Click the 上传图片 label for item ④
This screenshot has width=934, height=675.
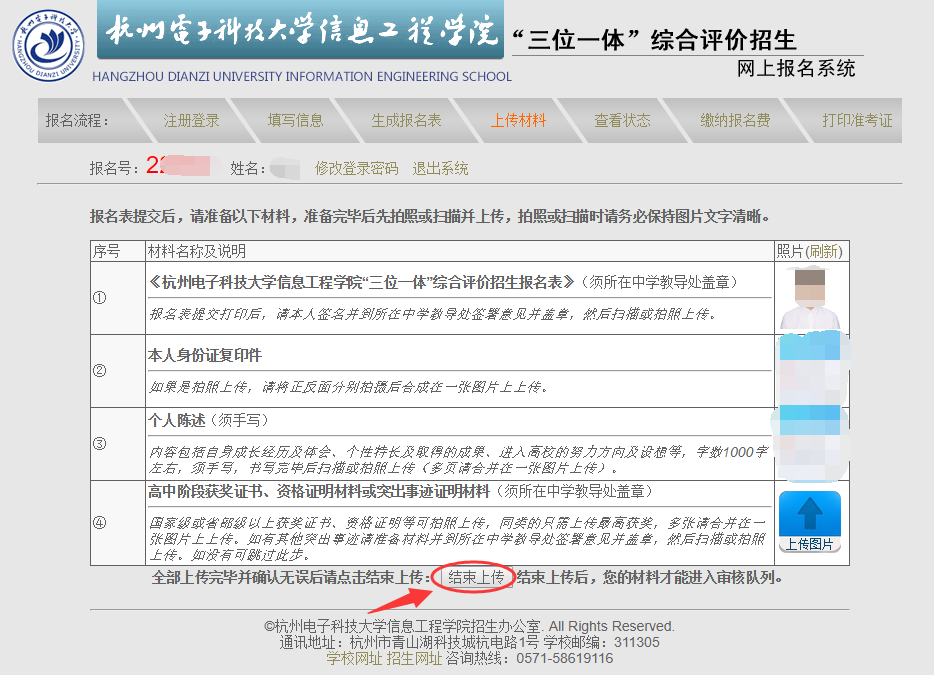(x=810, y=545)
